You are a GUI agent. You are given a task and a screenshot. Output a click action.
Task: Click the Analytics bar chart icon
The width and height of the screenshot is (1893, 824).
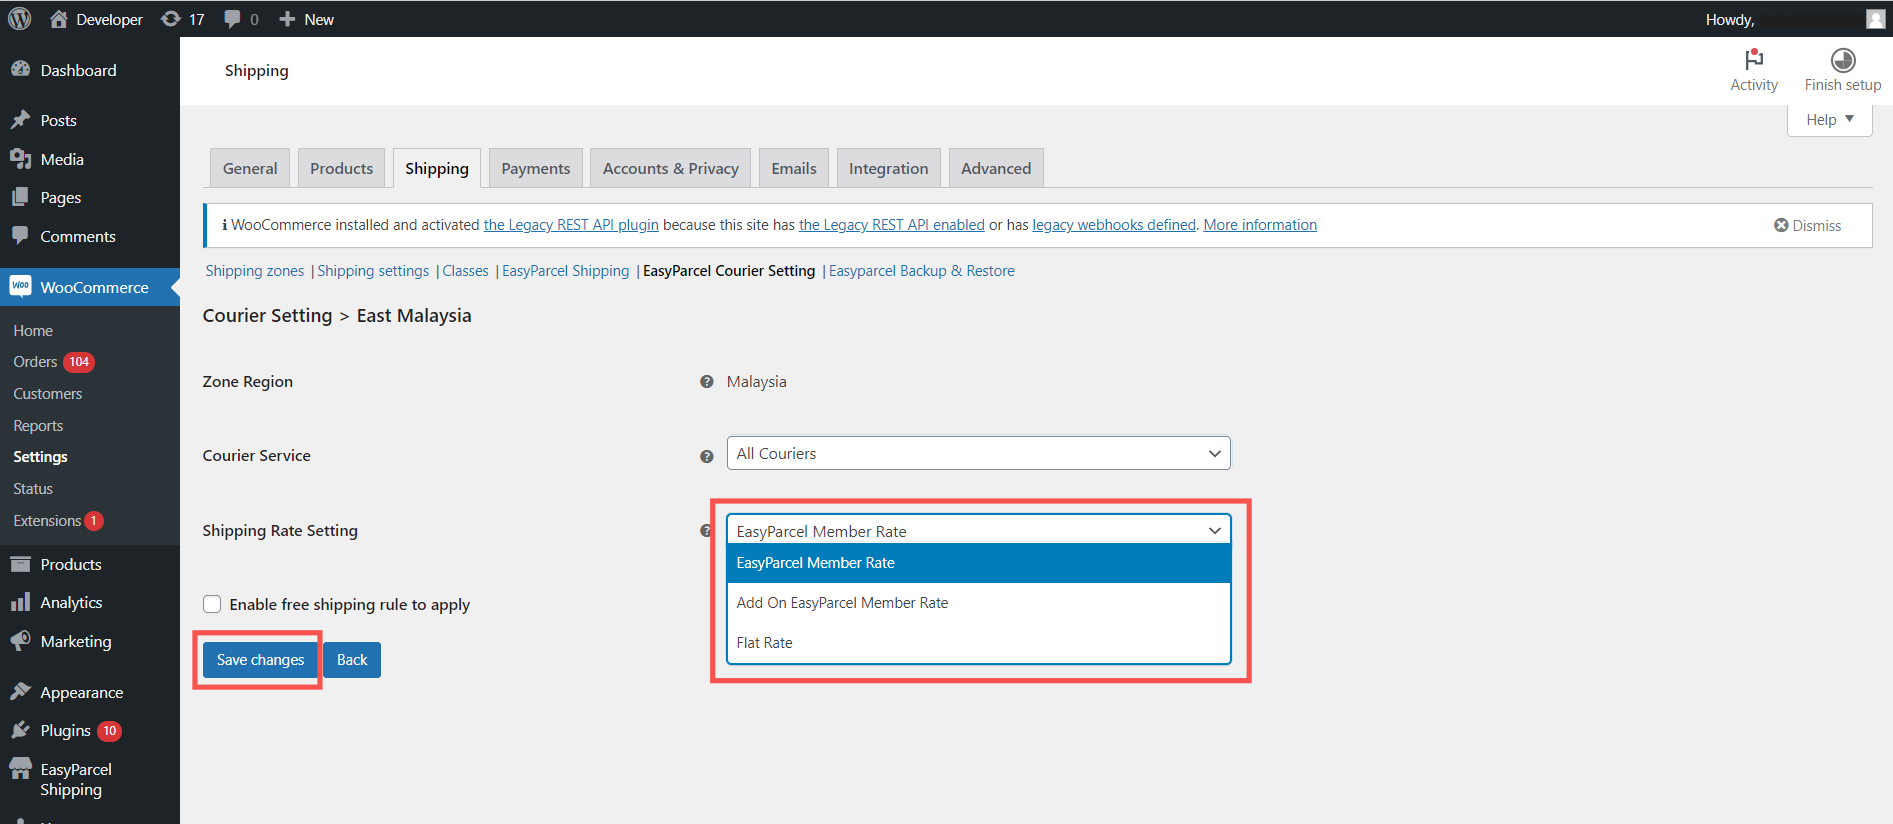pos(20,602)
